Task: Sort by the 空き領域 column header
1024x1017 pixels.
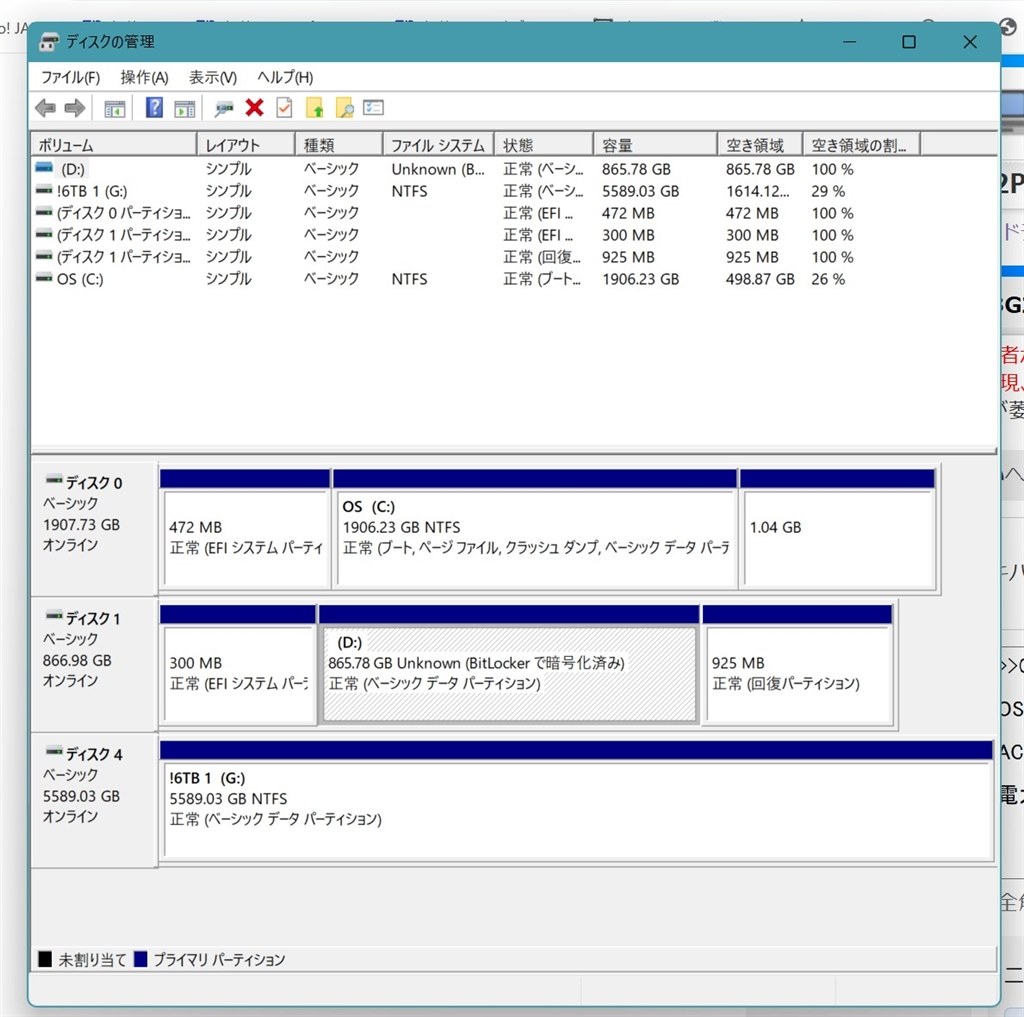Action: tap(760, 145)
